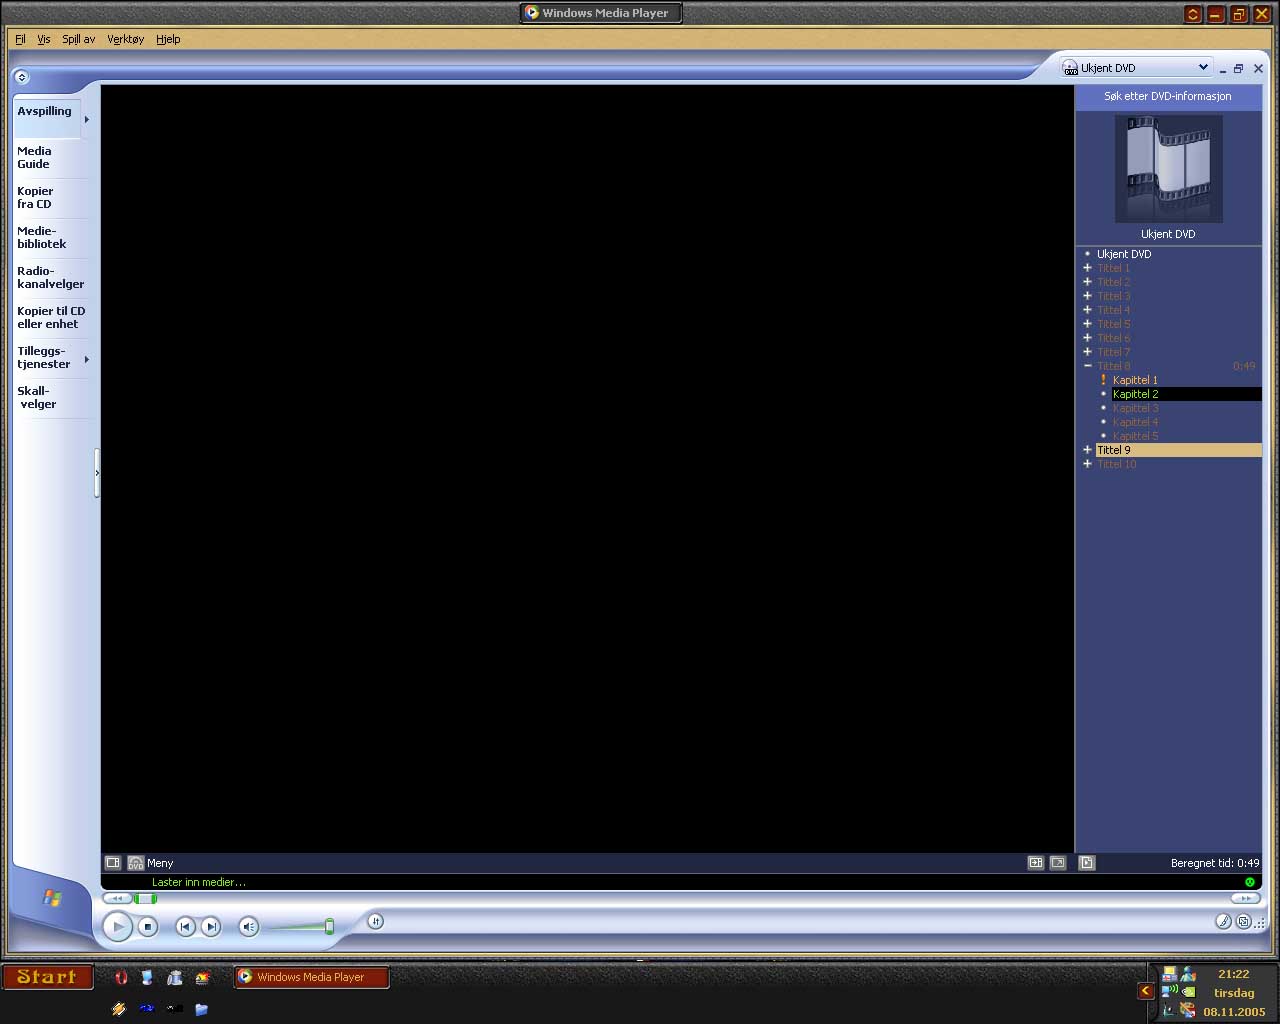Adjust the volume slider handle
Screen dimensions: 1280x1024
point(329,927)
